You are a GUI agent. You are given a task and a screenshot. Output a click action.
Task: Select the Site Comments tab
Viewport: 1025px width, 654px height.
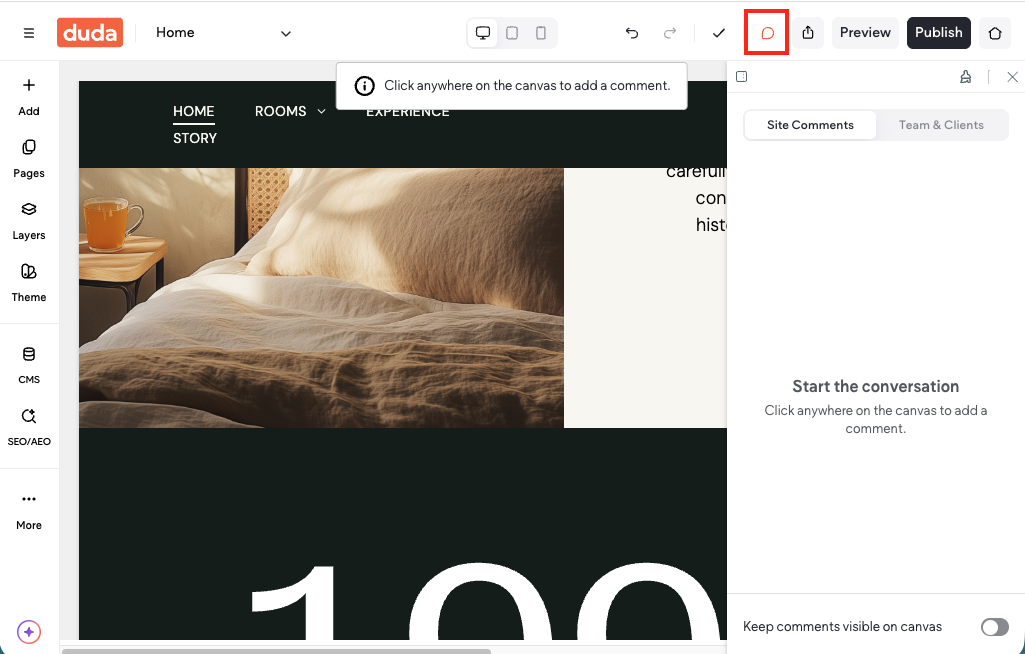click(x=810, y=125)
